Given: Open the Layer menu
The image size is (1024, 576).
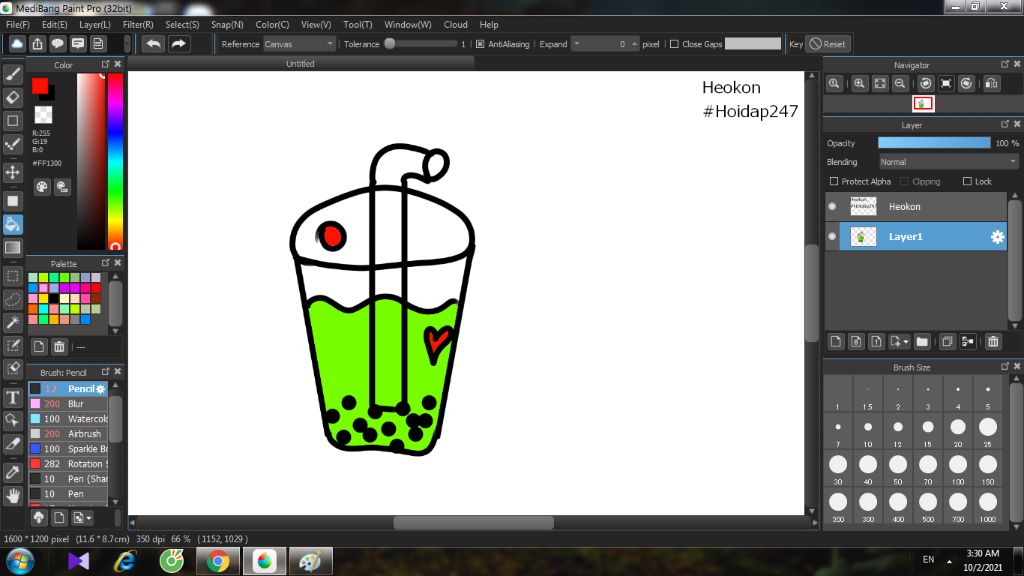Looking at the screenshot, I should [95, 24].
